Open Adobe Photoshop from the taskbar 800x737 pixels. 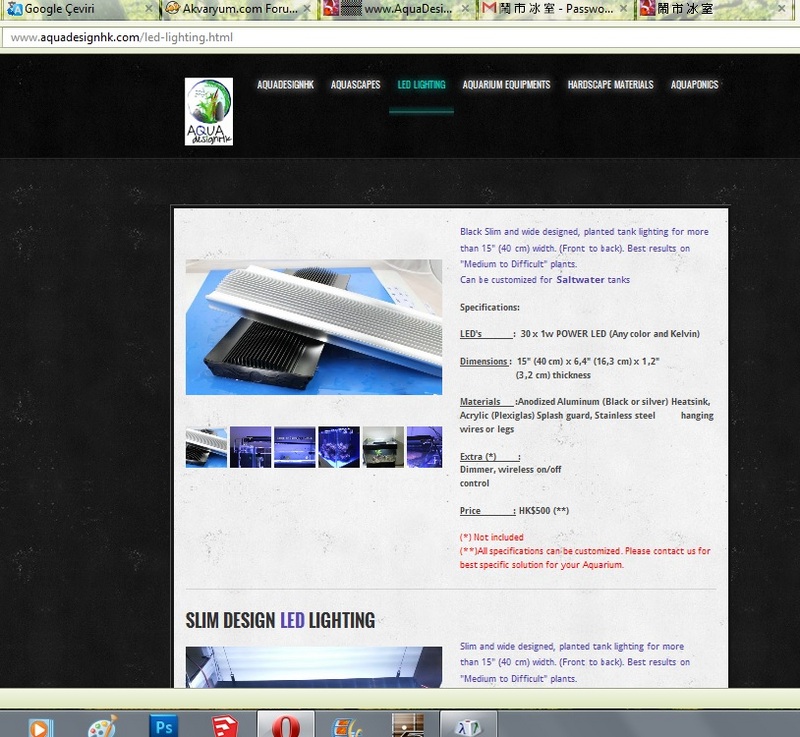pos(164,726)
